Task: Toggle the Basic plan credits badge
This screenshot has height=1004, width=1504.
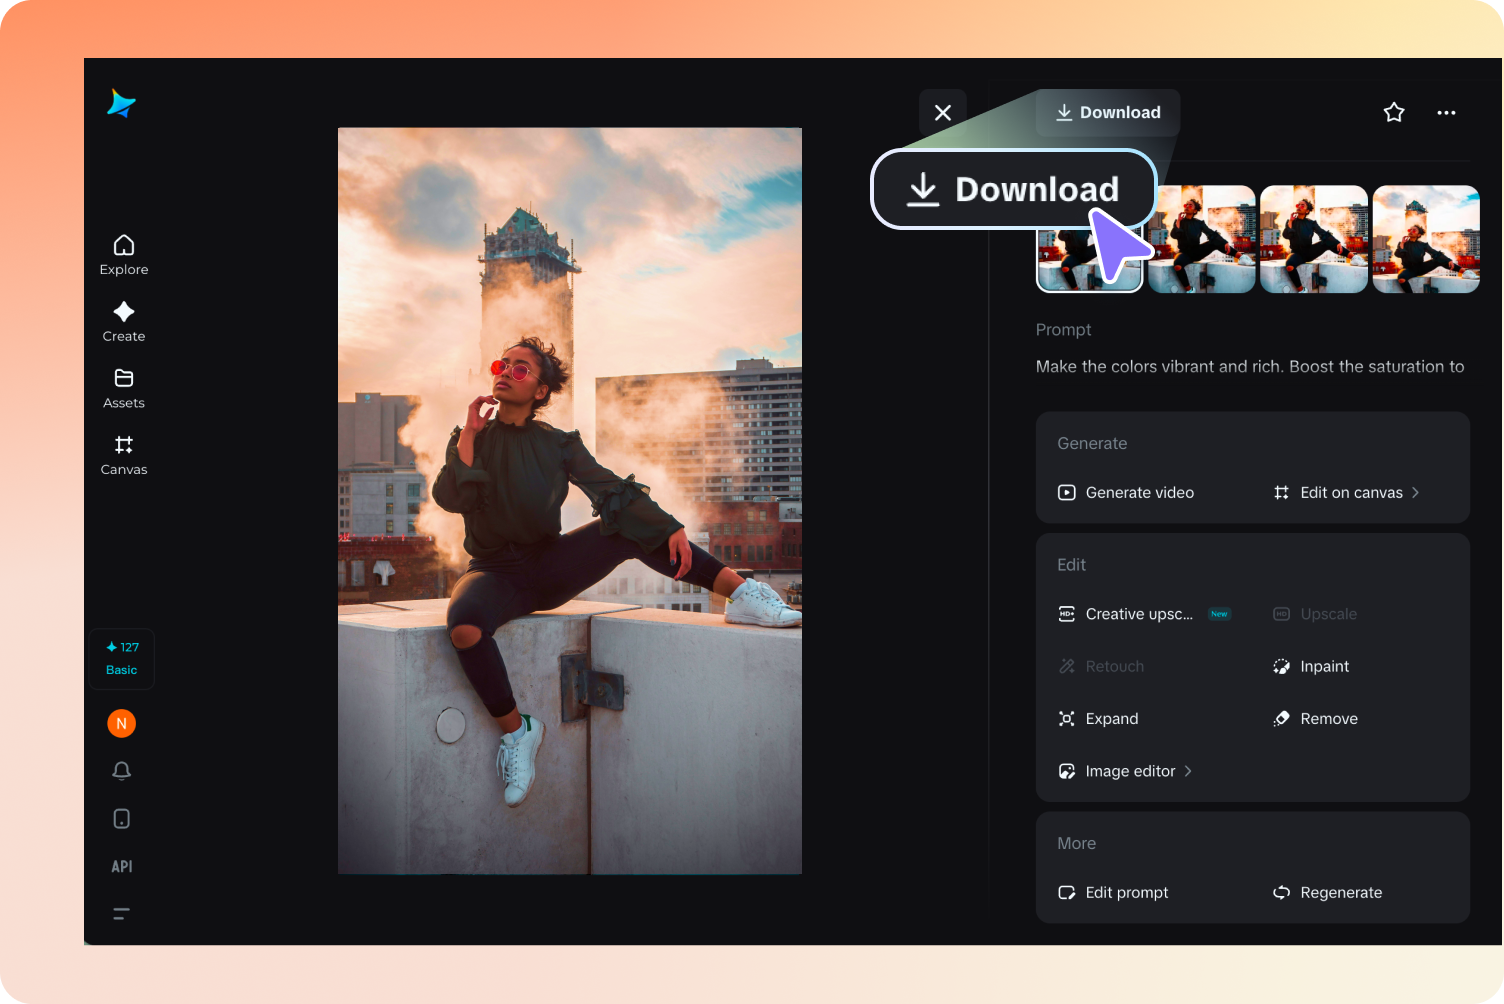Action: [x=121, y=658]
